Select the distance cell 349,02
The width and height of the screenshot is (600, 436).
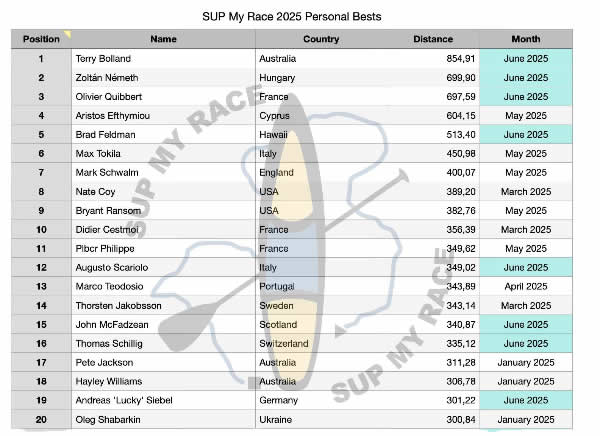[x=454, y=268]
